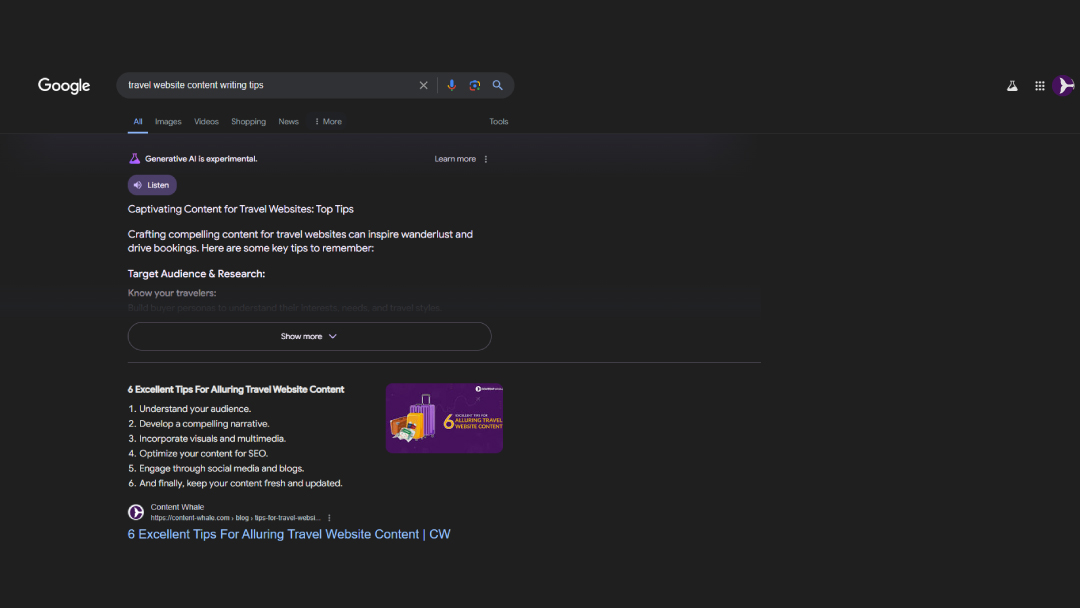Open Search Labs flask icon
This screenshot has height=608, width=1080.
pos(1012,86)
